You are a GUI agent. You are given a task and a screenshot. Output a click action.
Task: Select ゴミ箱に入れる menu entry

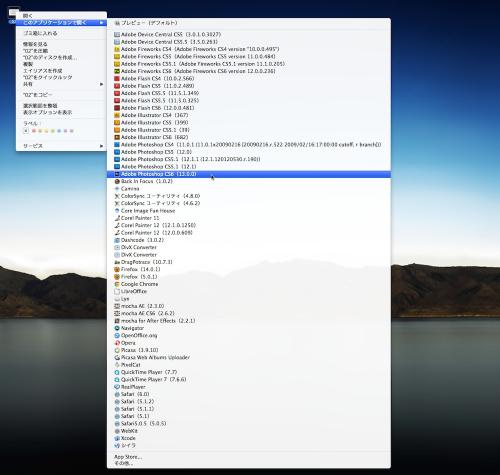61,33
